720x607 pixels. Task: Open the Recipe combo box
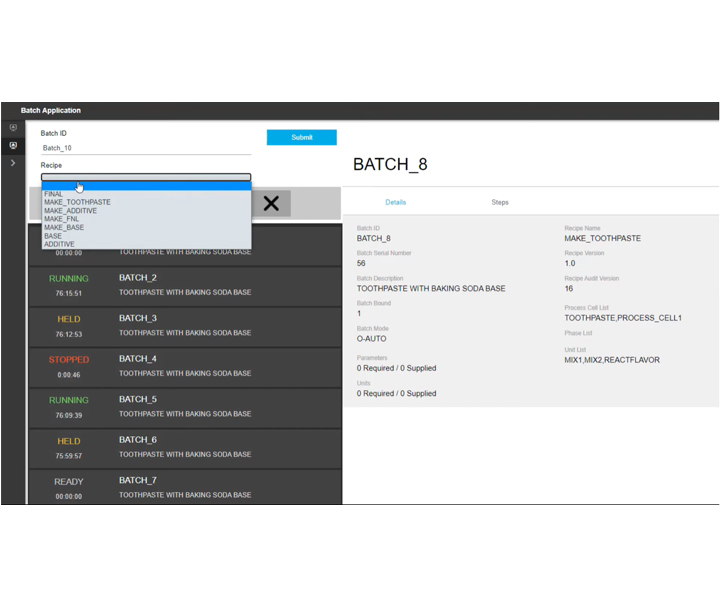click(x=146, y=177)
